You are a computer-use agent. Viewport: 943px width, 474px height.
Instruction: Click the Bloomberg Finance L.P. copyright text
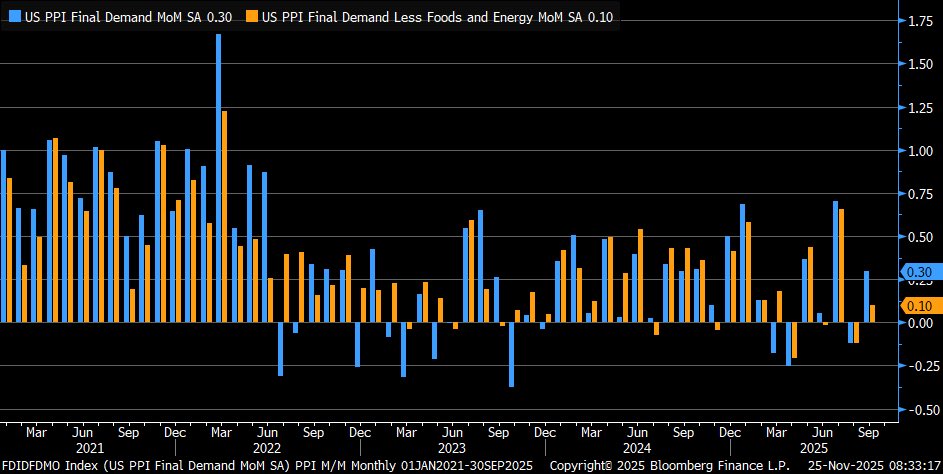click(x=686, y=466)
